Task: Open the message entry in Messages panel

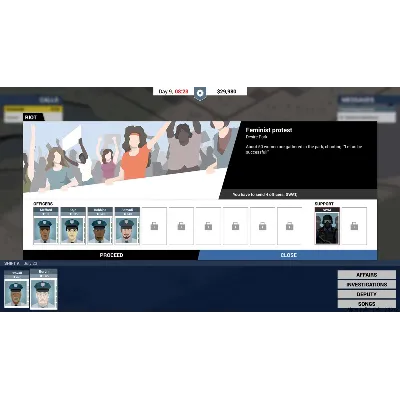Action: 367,117
